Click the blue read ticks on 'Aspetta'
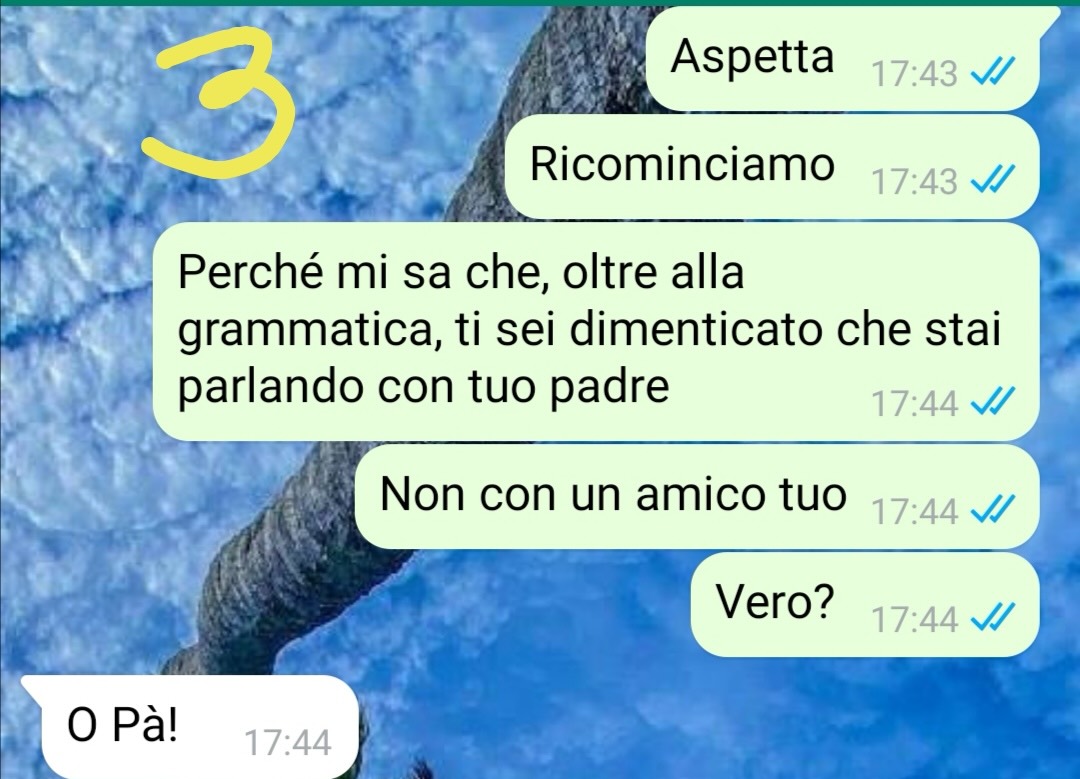 point(993,70)
